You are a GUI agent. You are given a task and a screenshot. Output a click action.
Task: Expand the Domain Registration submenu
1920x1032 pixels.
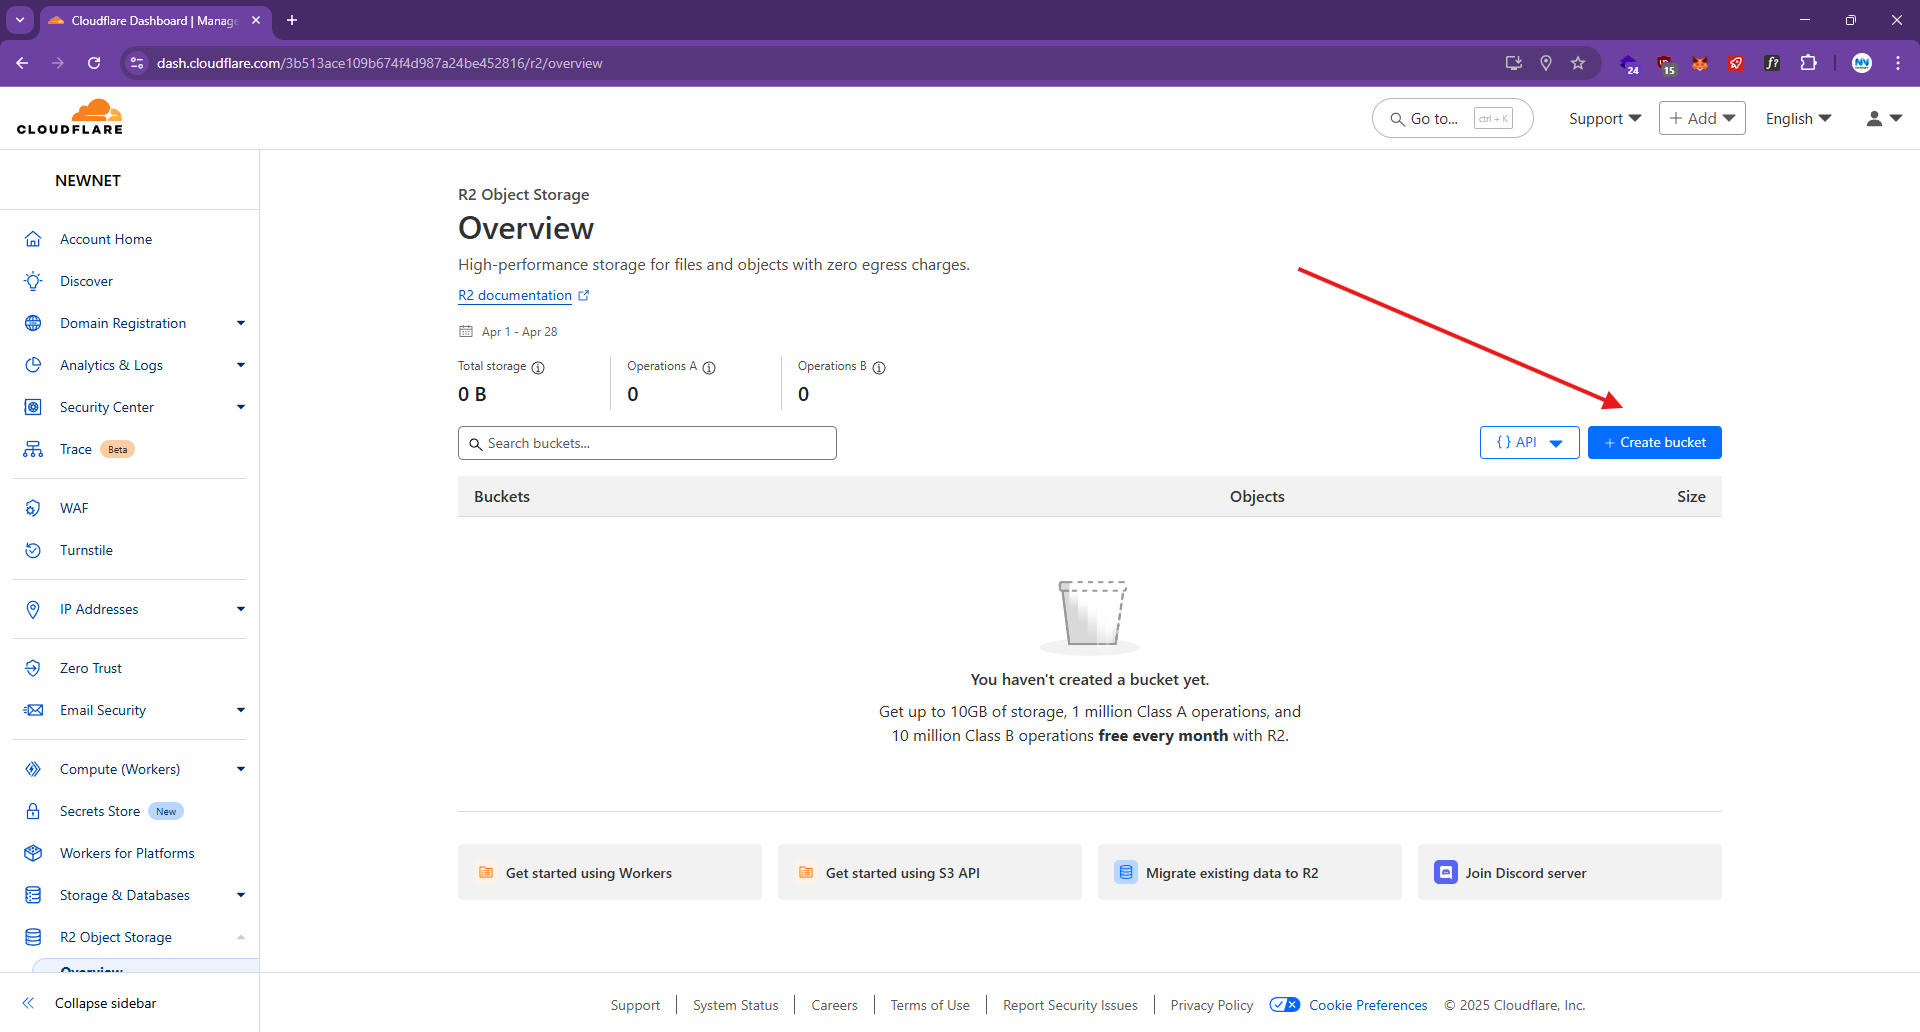click(240, 323)
